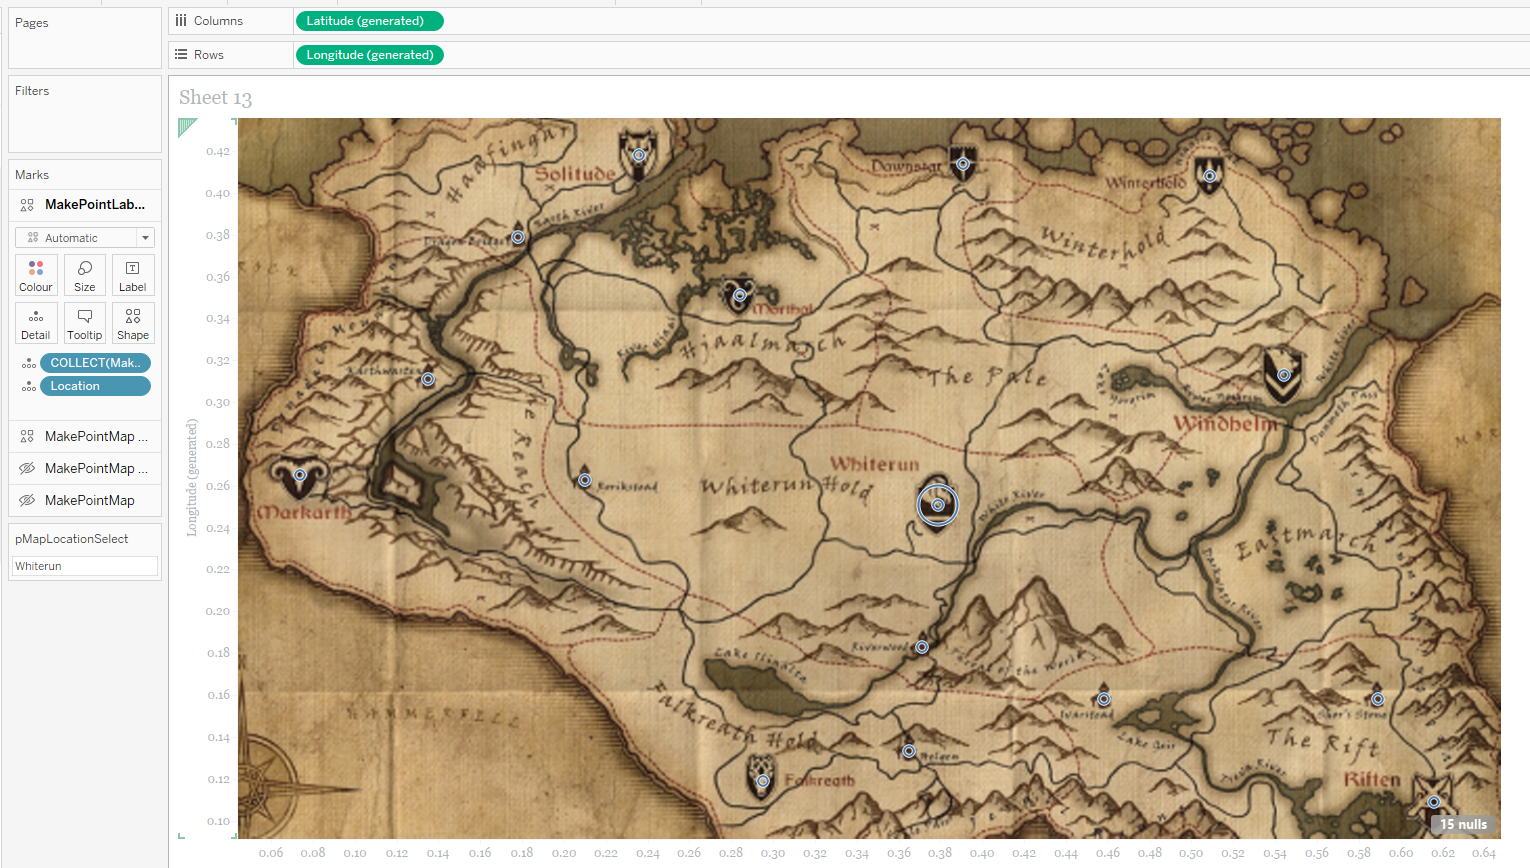
Task: Click the detail icon beside COLLECT pill
Action: point(29,364)
